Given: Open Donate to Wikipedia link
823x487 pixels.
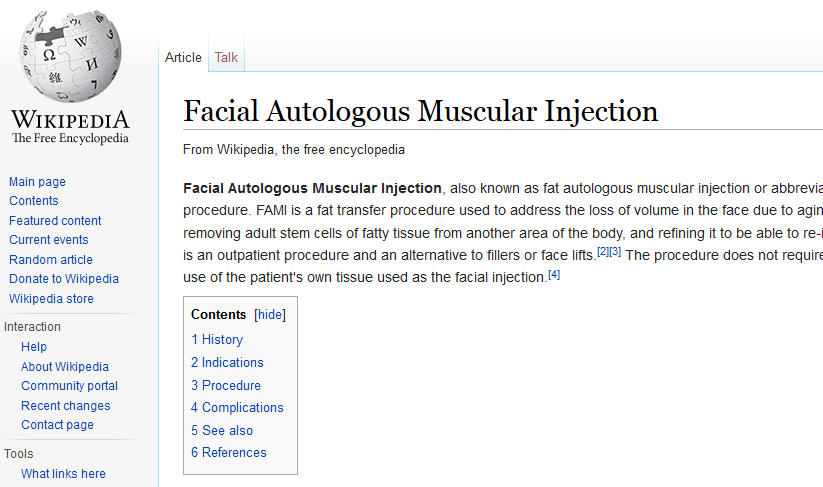Looking at the screenshot, I should click(x=64, y=279).
